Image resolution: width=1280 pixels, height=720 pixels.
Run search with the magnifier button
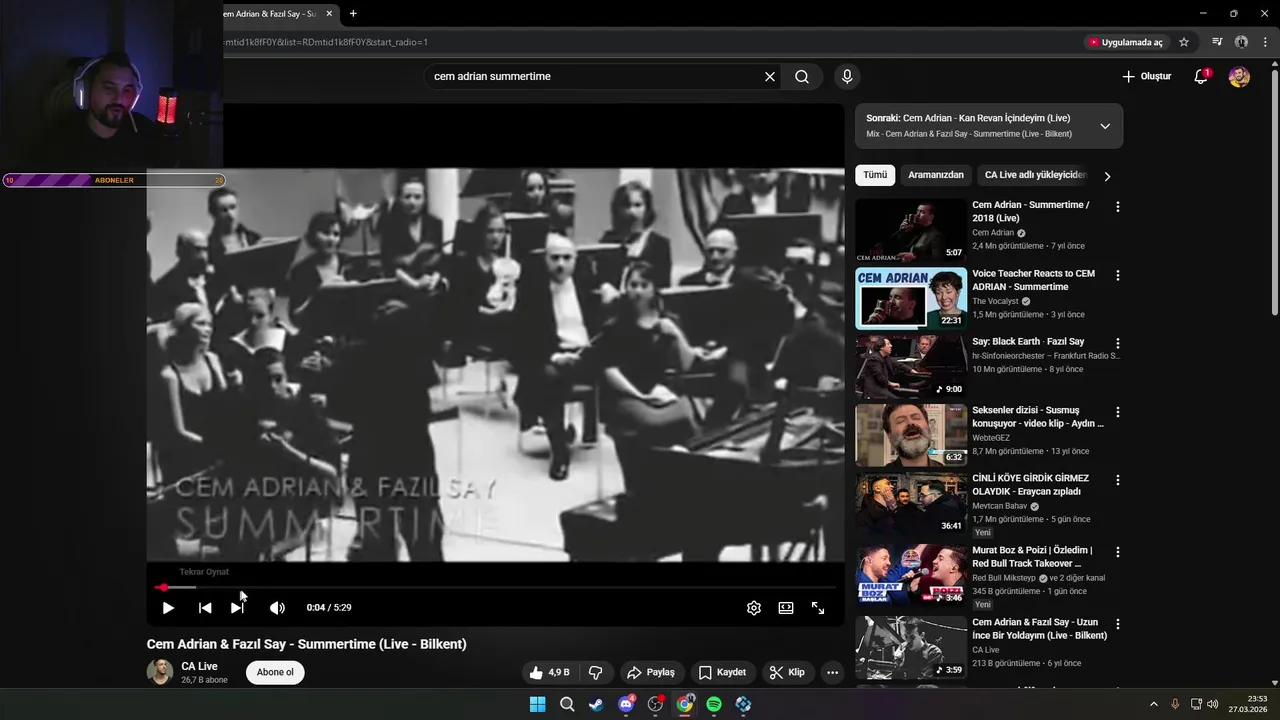point(802,77)
